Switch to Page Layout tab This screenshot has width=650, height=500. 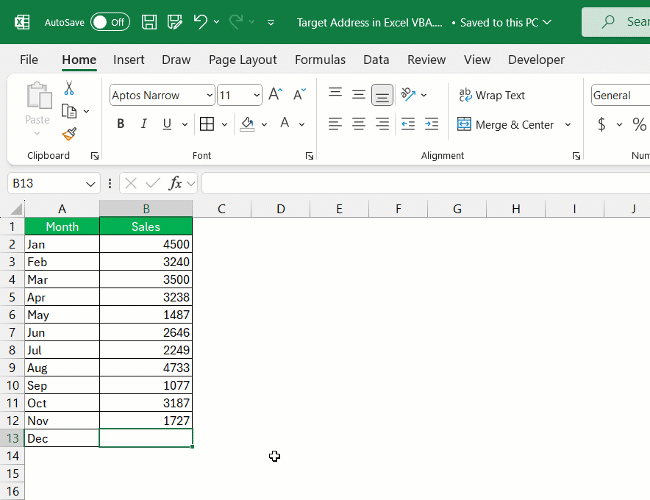click(x=243, y=60)
